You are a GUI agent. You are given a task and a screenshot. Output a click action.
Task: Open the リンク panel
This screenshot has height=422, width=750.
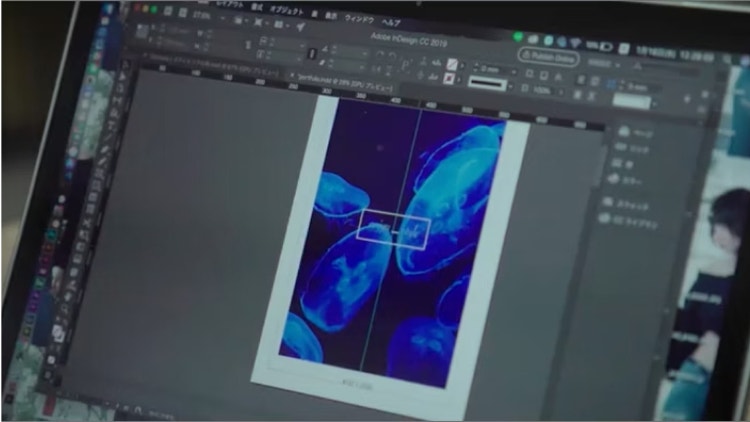coord(633,149)
